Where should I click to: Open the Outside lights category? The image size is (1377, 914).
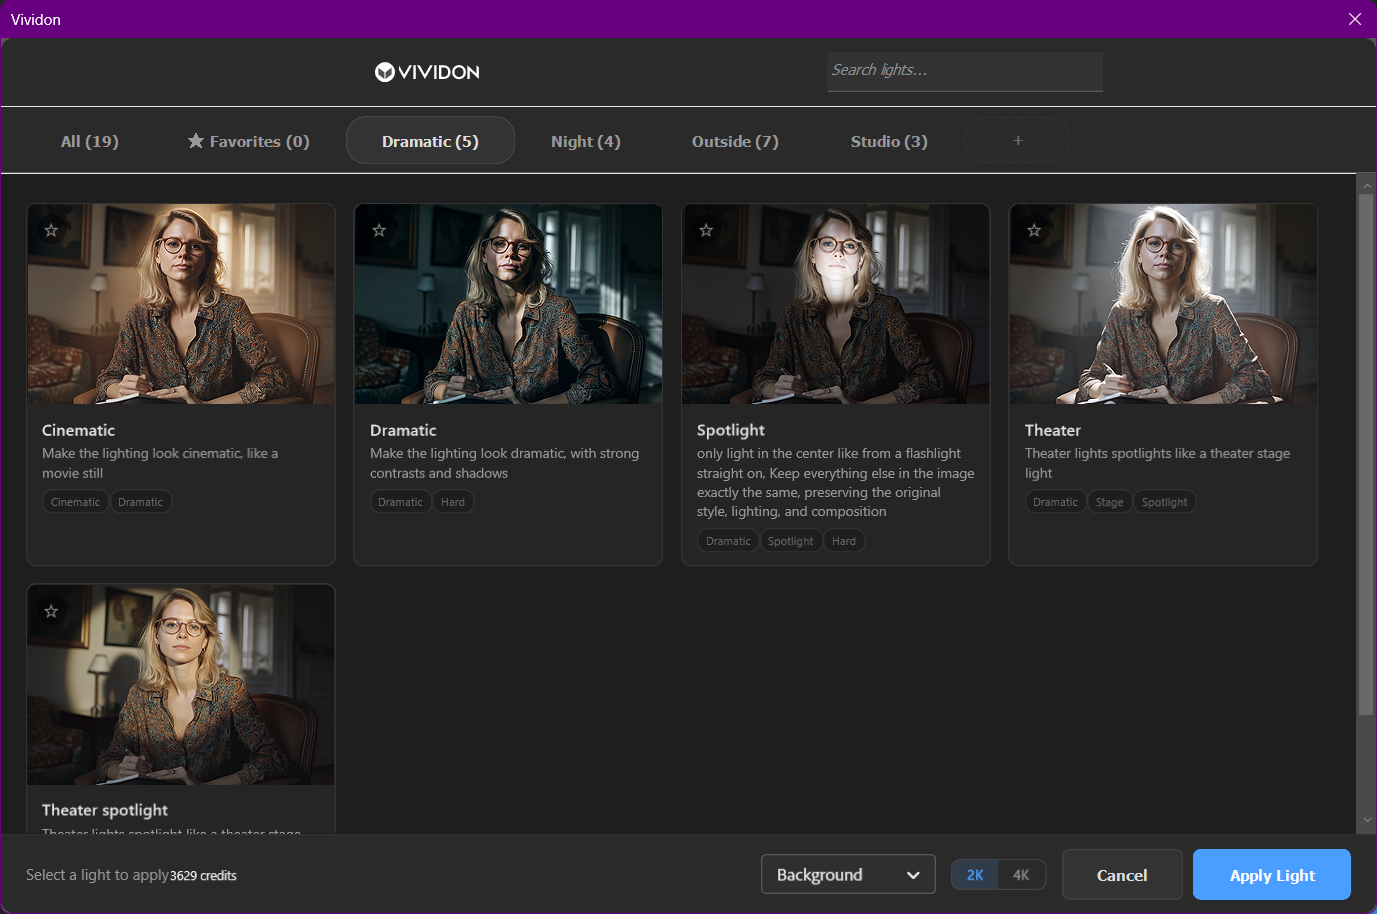[x=735, y=141]
